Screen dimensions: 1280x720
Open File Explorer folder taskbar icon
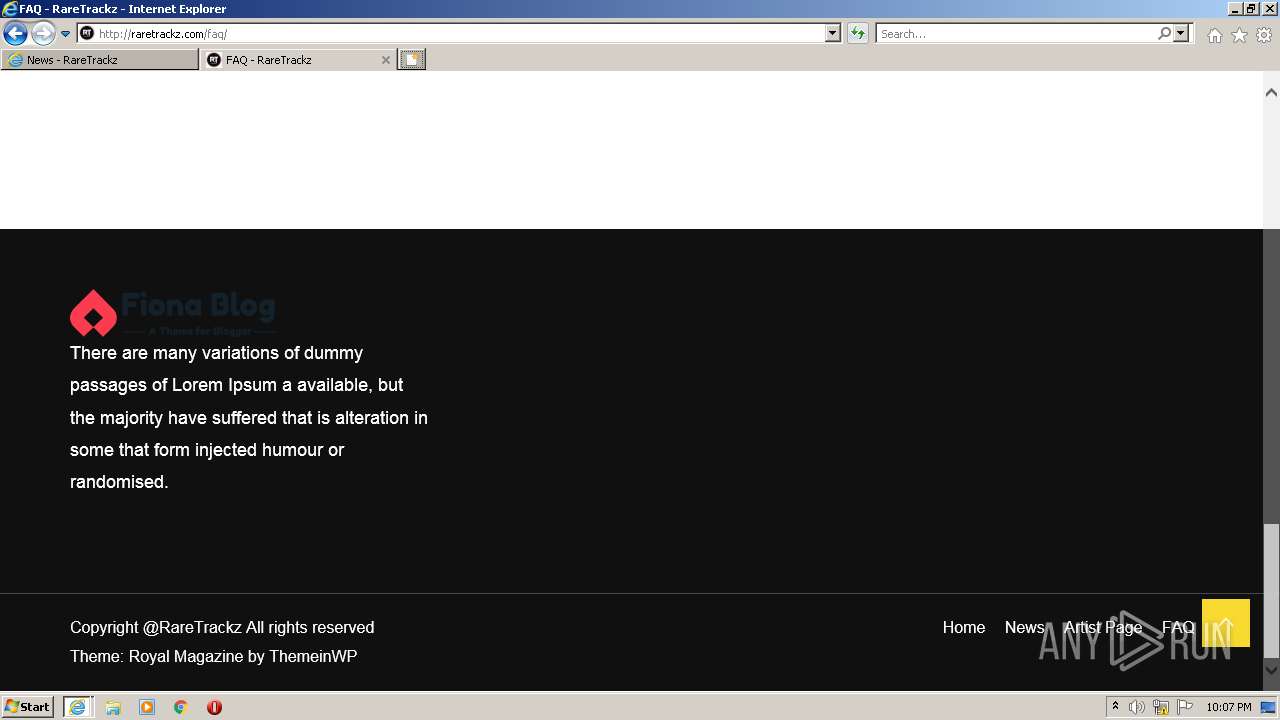pyautogui.click(x=113, y=707)
